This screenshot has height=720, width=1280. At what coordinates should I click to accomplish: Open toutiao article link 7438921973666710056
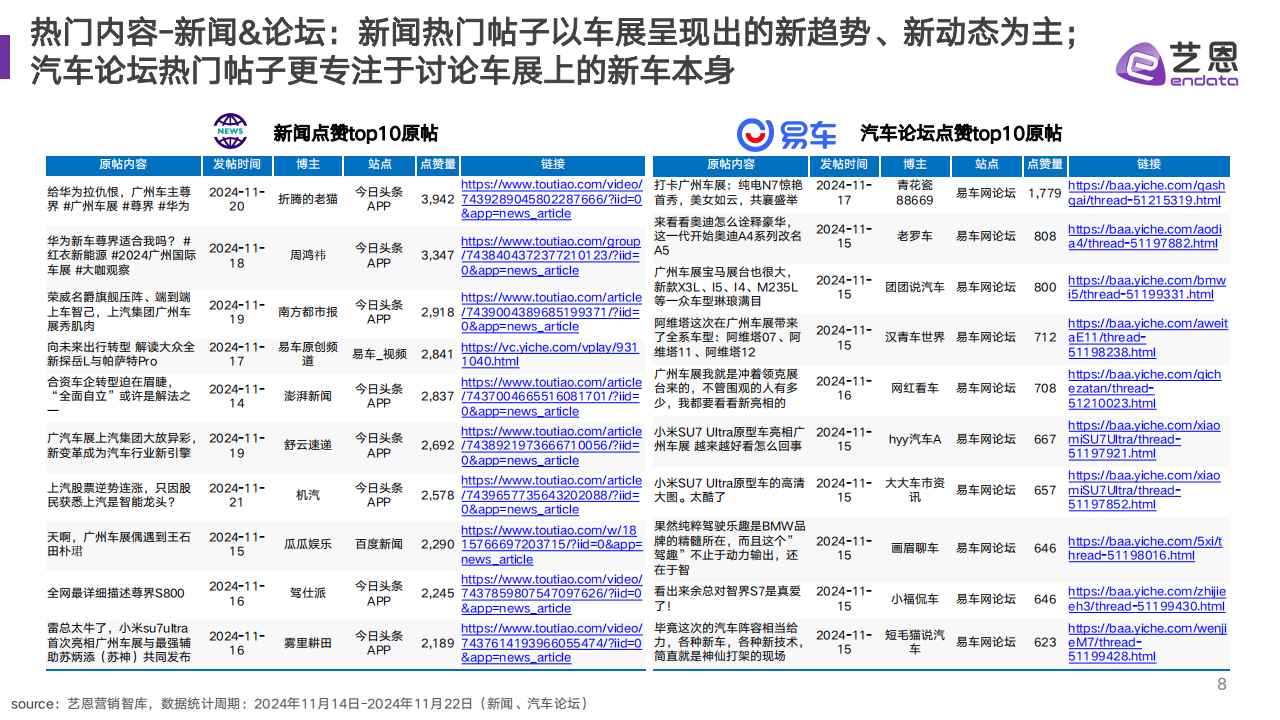(x=551, y=446)
